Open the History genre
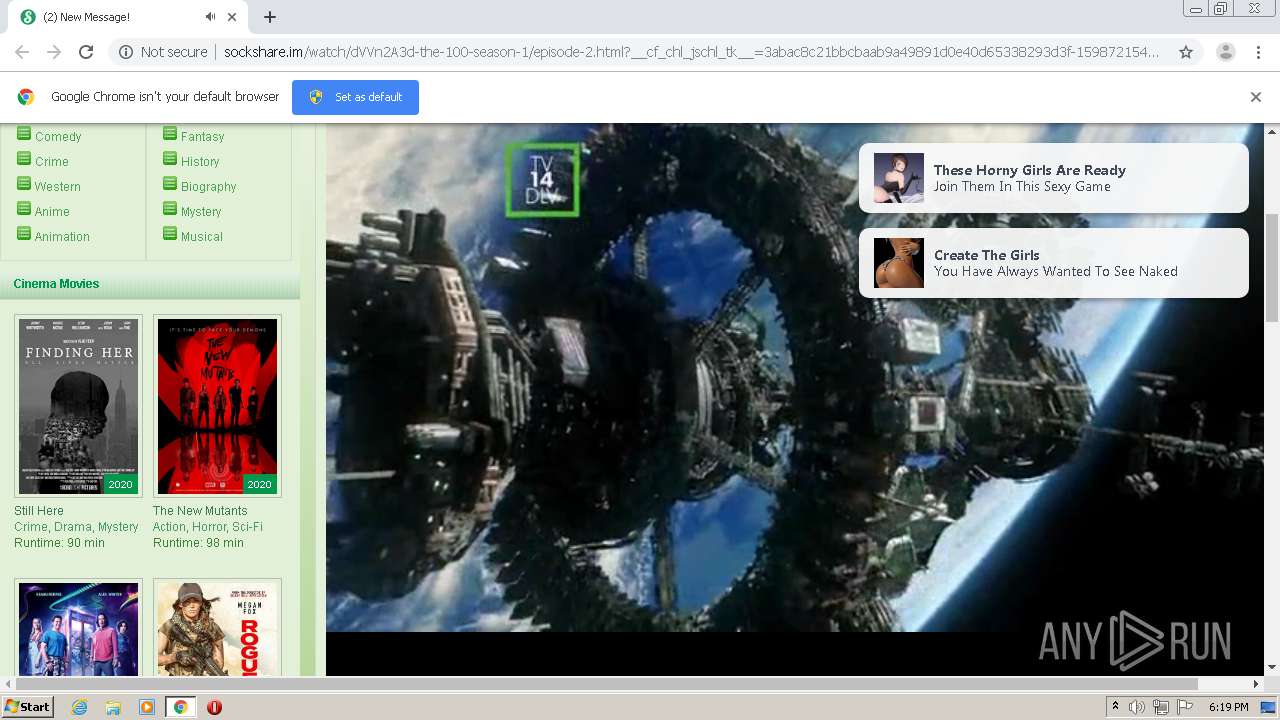1280x720 pixels. pos(200,162)
